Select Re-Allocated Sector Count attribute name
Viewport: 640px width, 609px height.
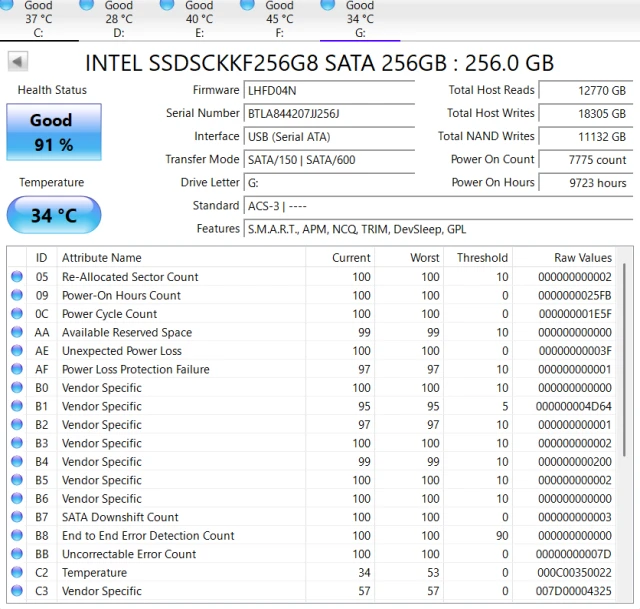(x=130, y=277)
